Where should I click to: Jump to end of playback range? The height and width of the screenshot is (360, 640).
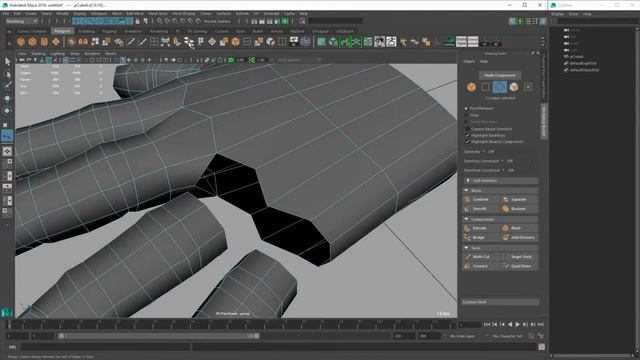[x=540, y=324]
